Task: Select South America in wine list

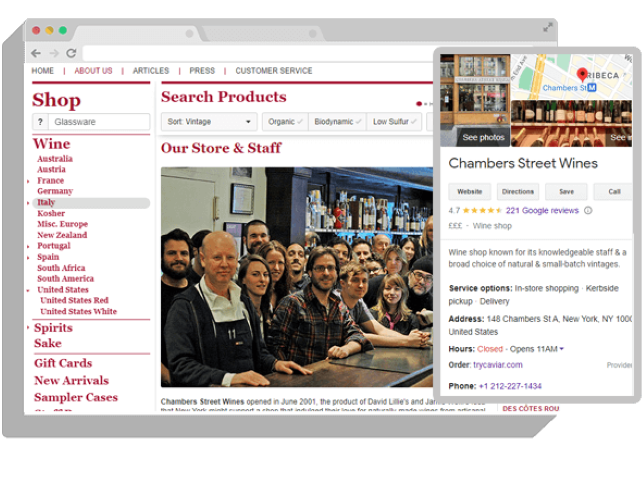Action: coord(65,279)
